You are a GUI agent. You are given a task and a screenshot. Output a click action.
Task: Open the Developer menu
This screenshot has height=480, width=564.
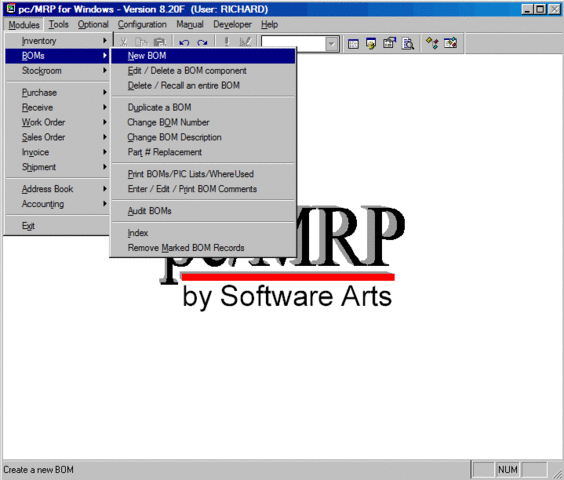tap(232, 24)
